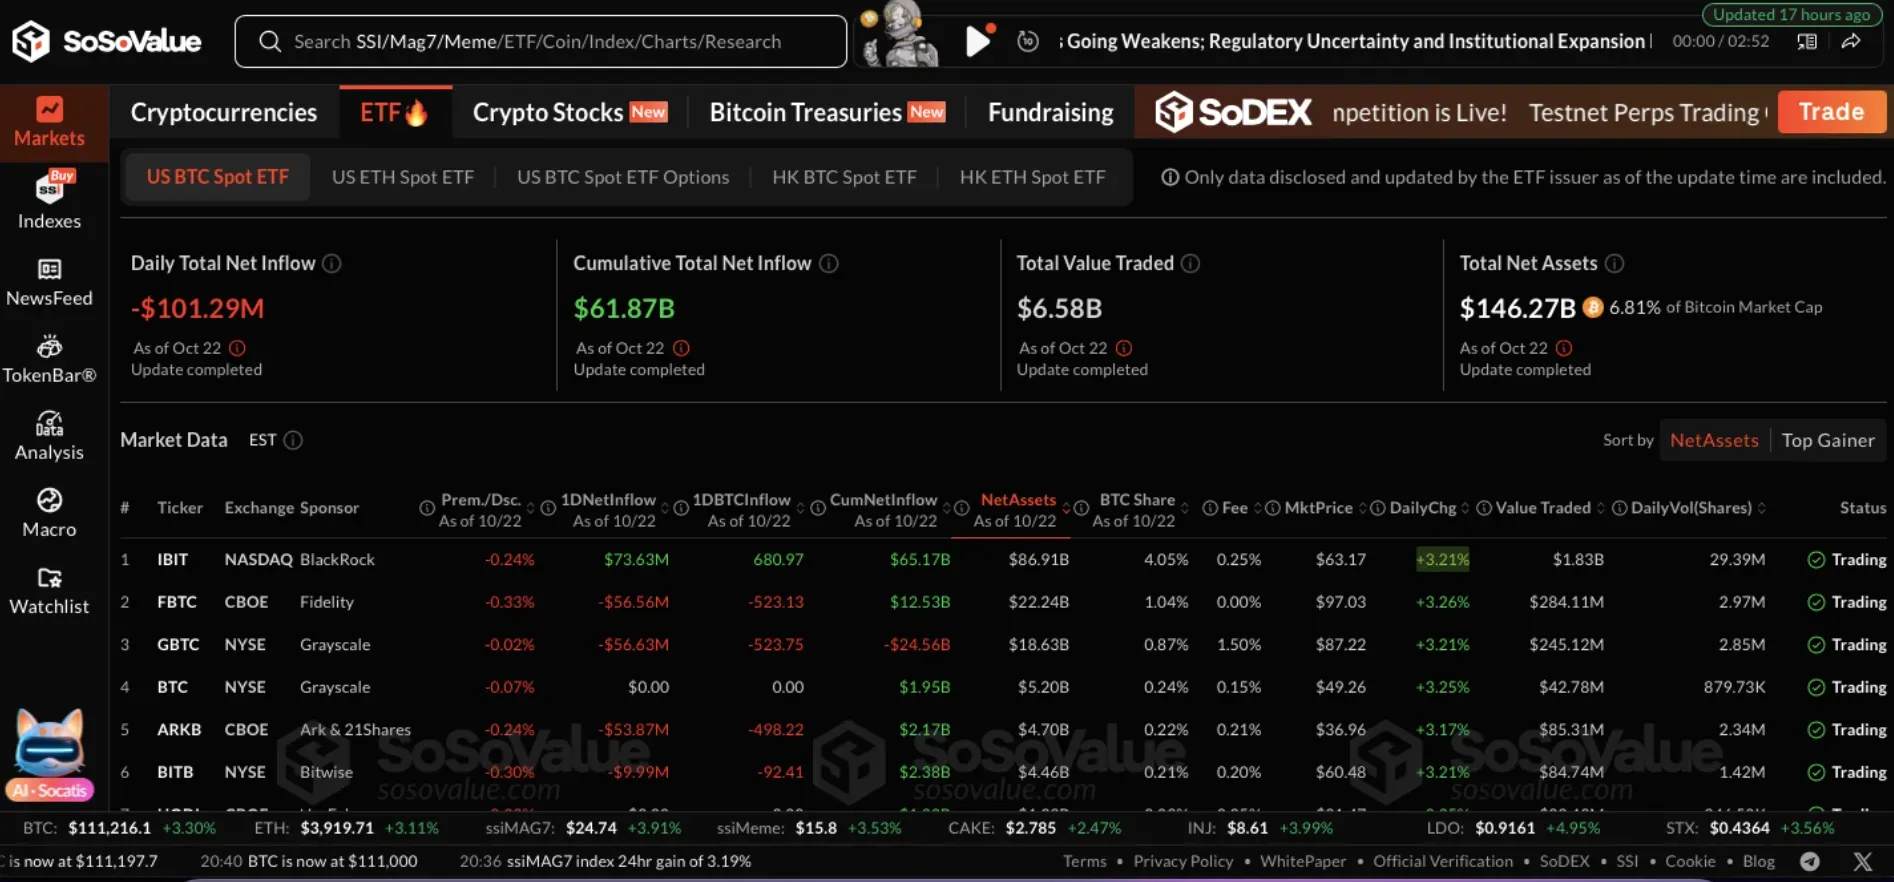Screen dimensions: 1894x882
Task: Click the Bitcoin coin icon next to 6.81%
Action: pyautogui.click(x=1593, y=307)
